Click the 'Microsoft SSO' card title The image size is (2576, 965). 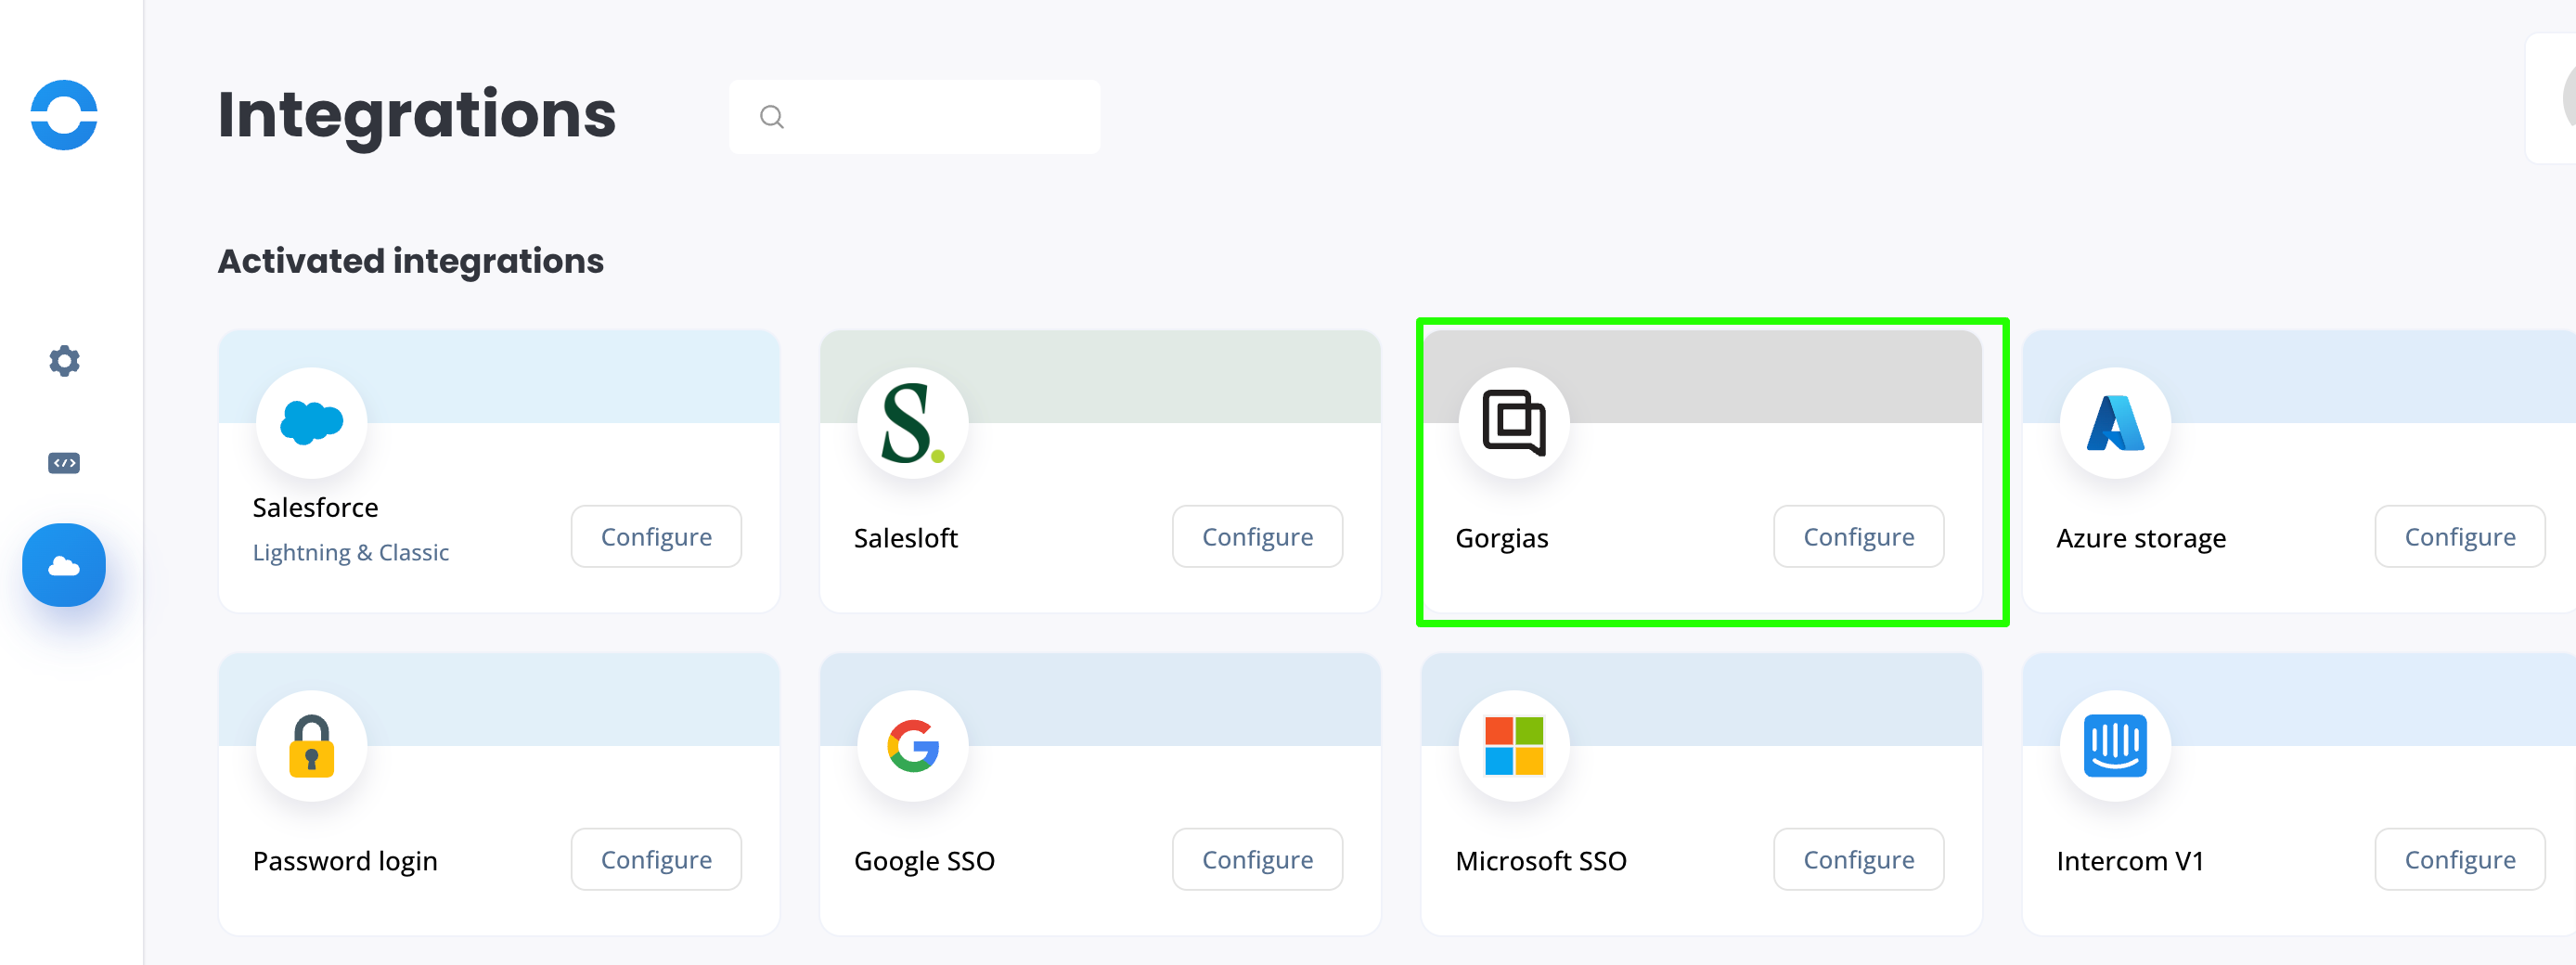[1541, 862]
